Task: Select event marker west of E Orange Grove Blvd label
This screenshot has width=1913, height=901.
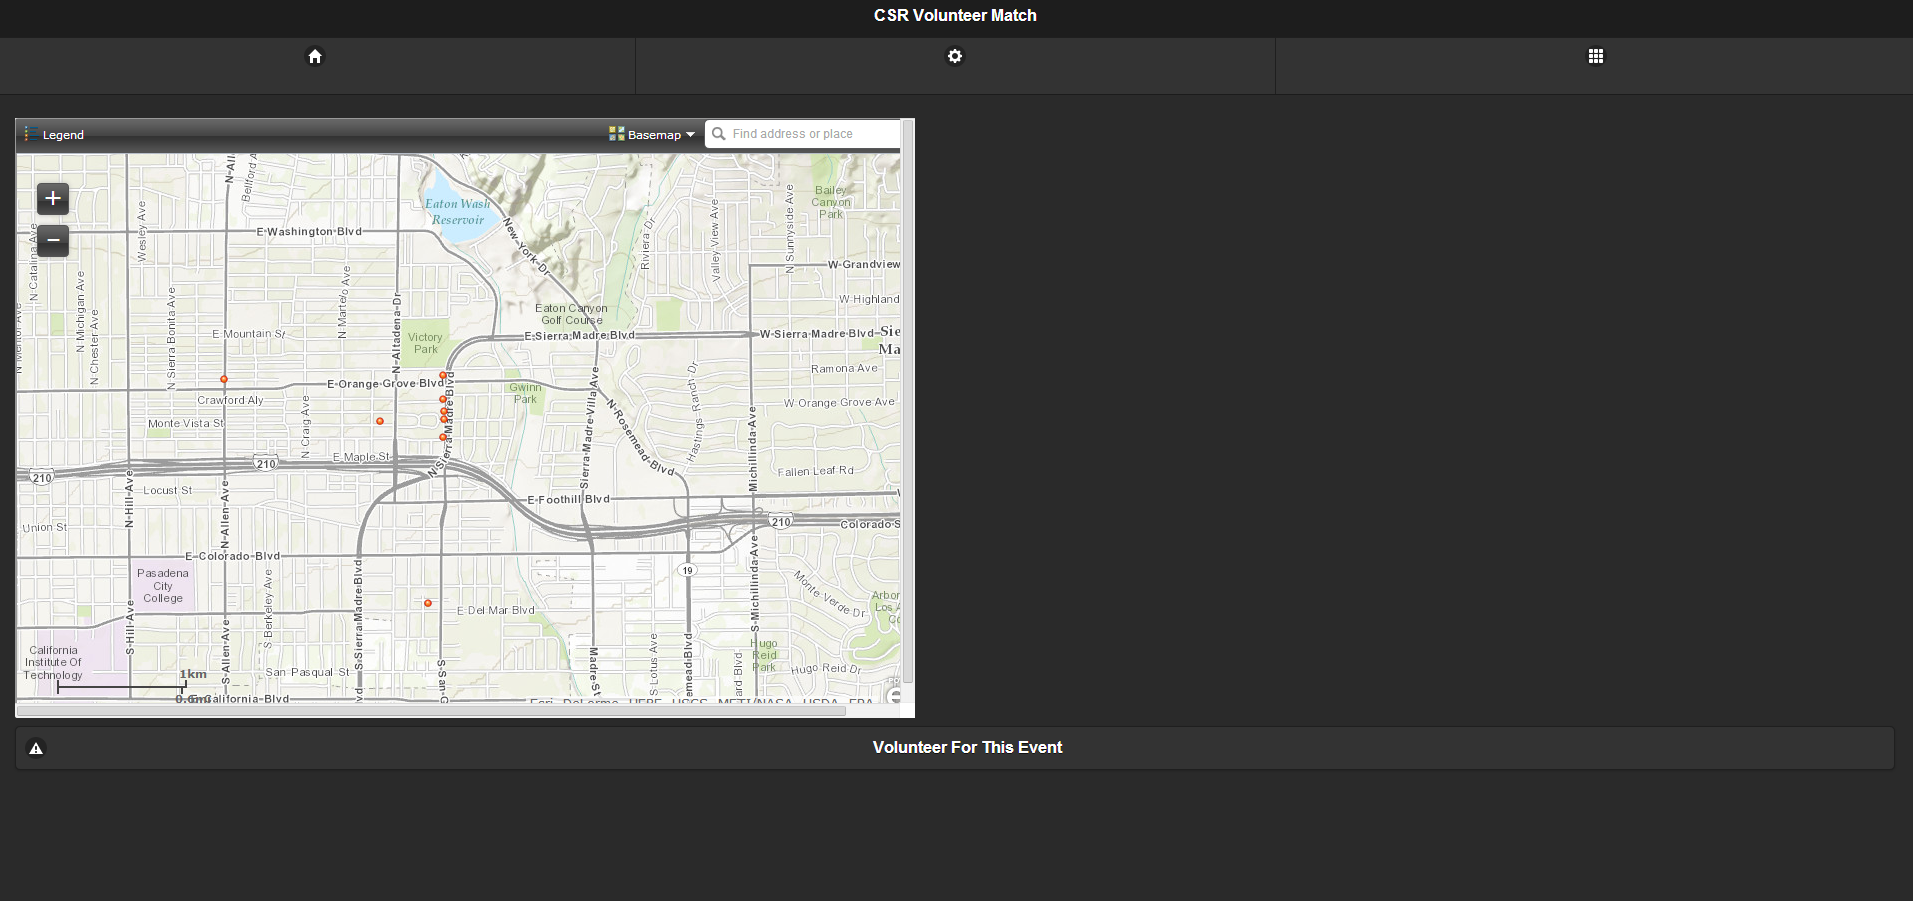Action: (224, 379)
